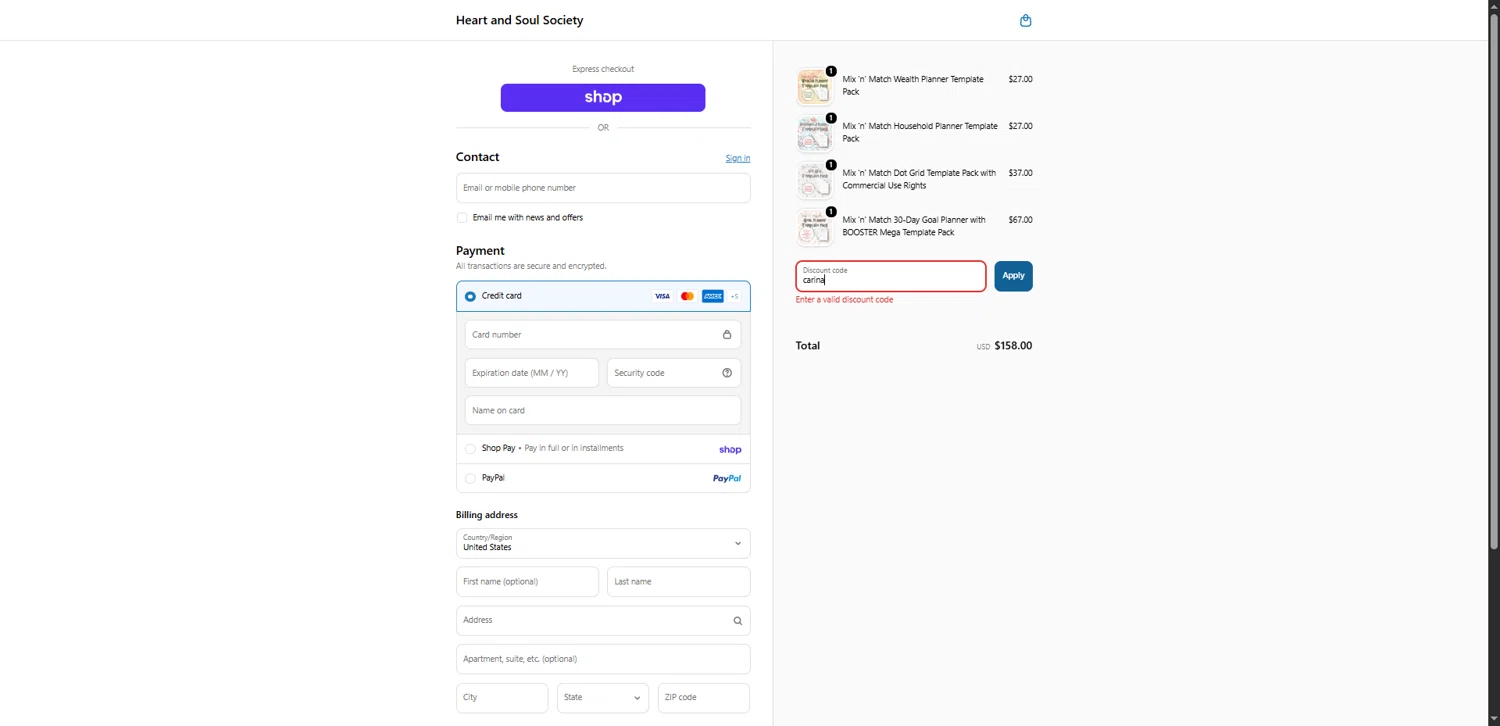Click the lock icon in Card number field
This screenshot has width=1500, height=726.
[x=727, y=335]
